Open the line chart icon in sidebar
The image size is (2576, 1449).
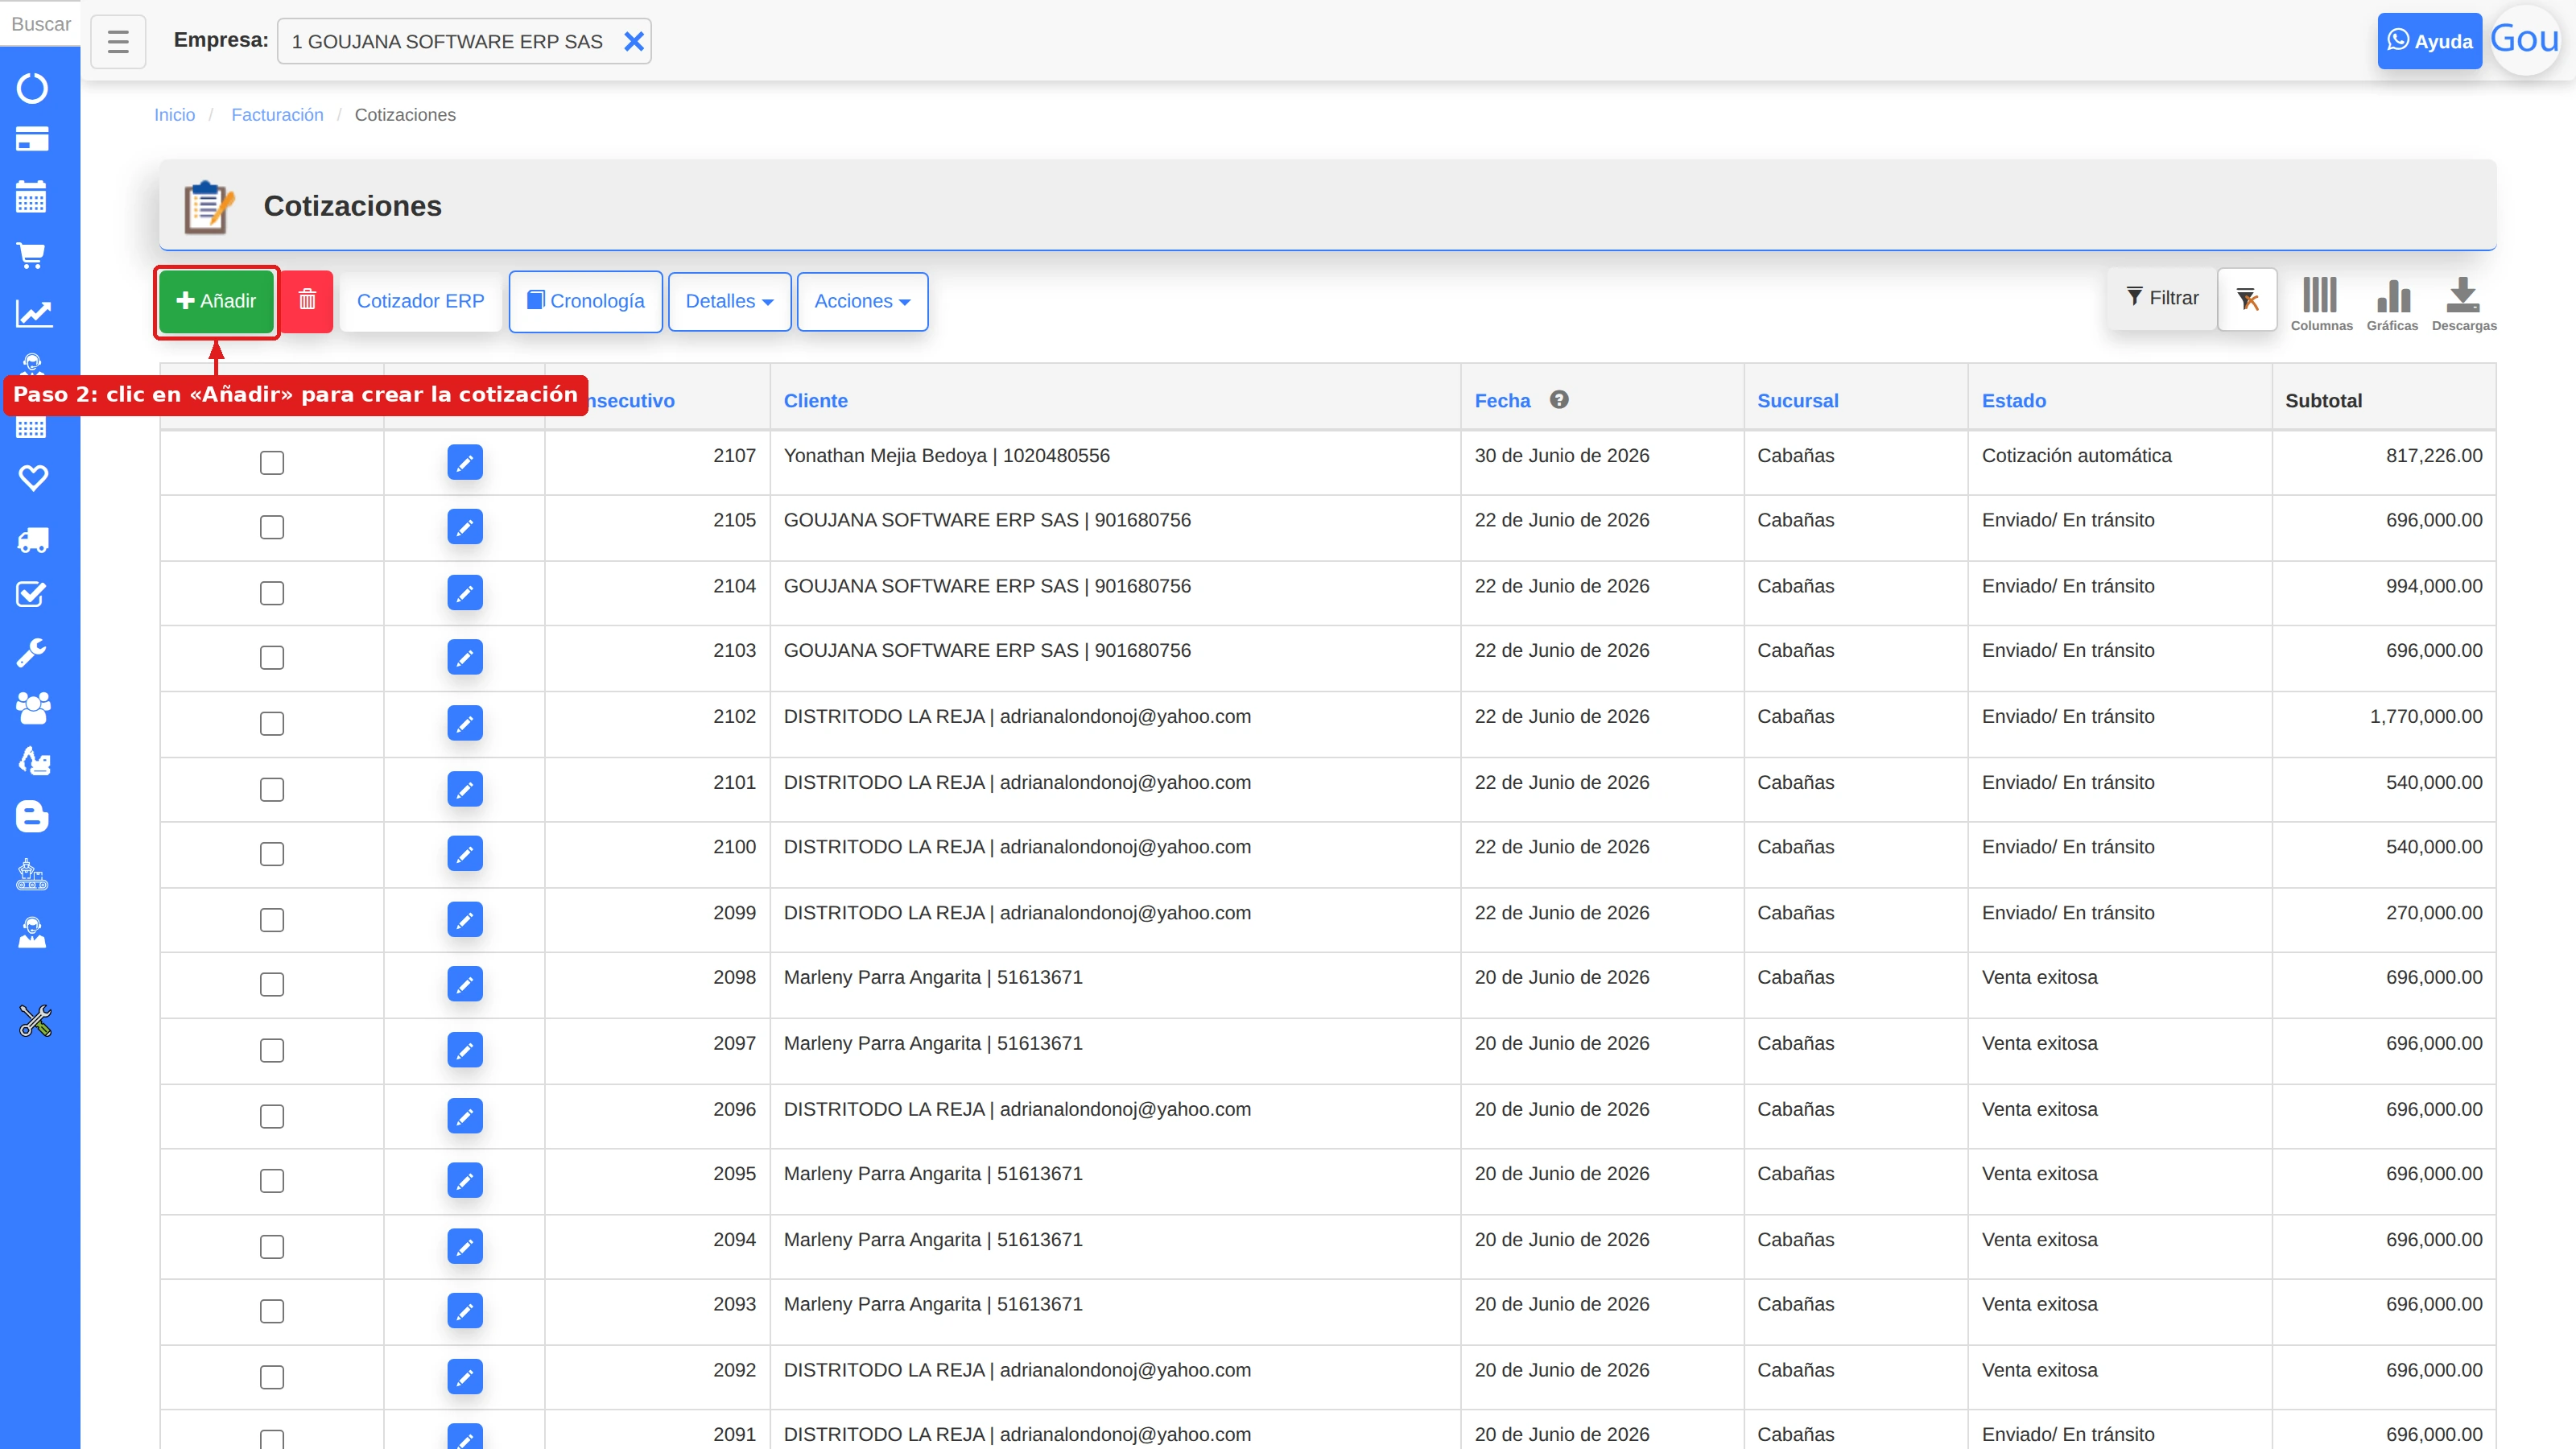coord(32,313)
